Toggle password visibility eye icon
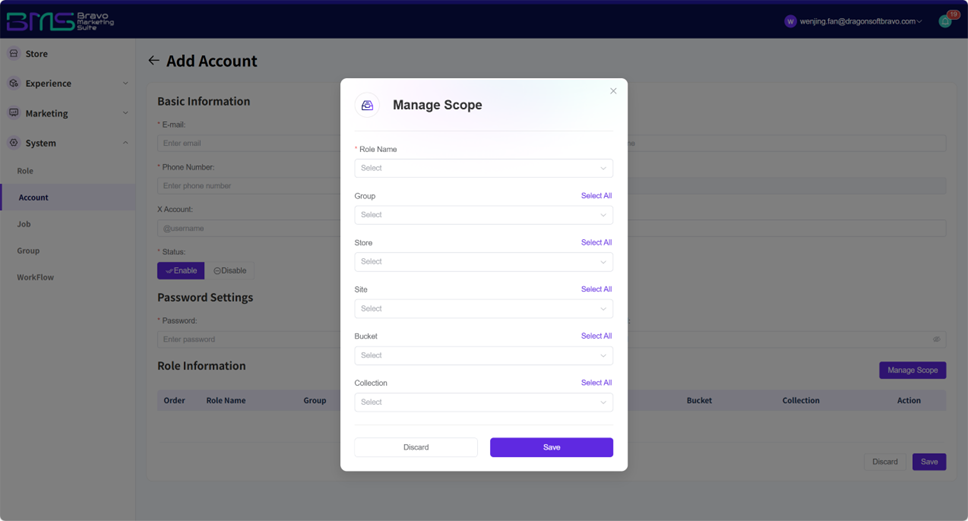 [937, 340]
